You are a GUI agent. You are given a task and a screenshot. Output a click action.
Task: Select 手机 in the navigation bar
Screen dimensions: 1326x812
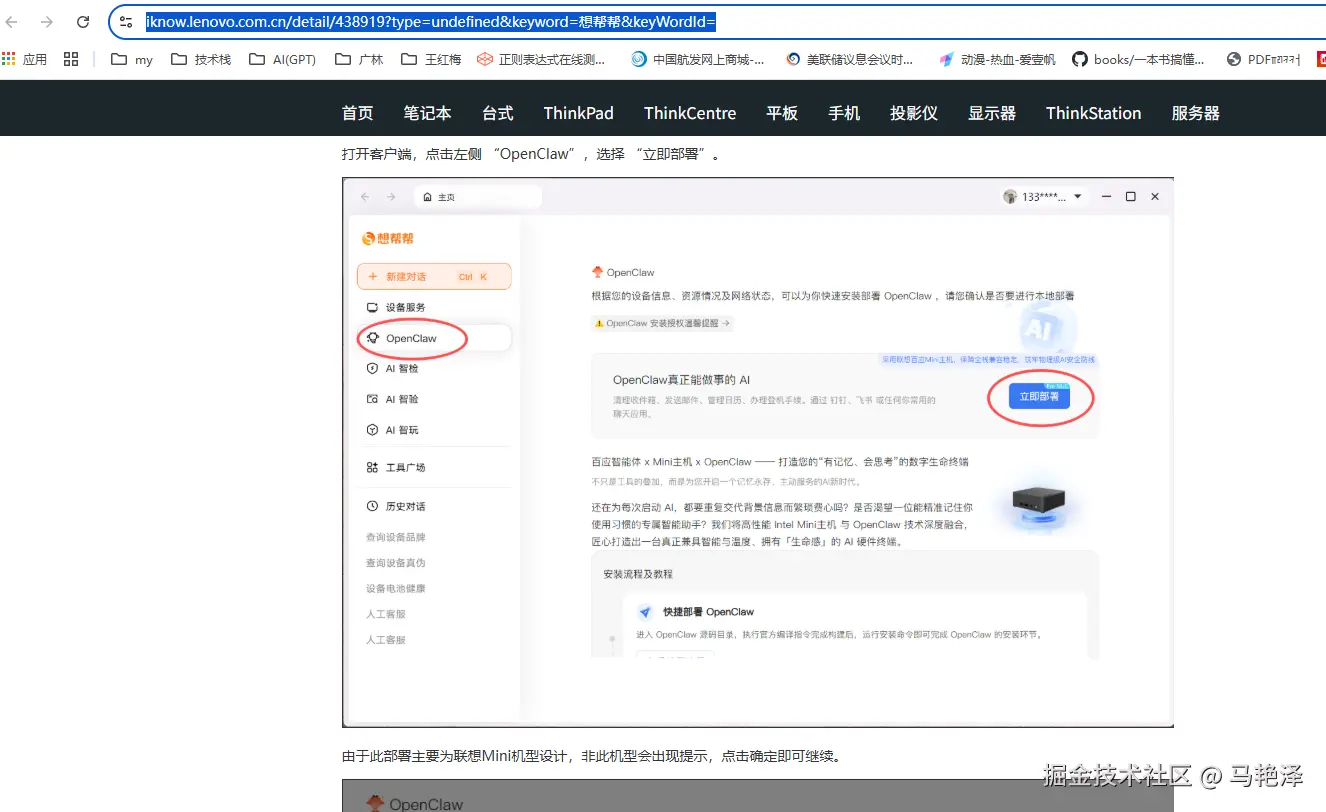[x=844, y=113]
